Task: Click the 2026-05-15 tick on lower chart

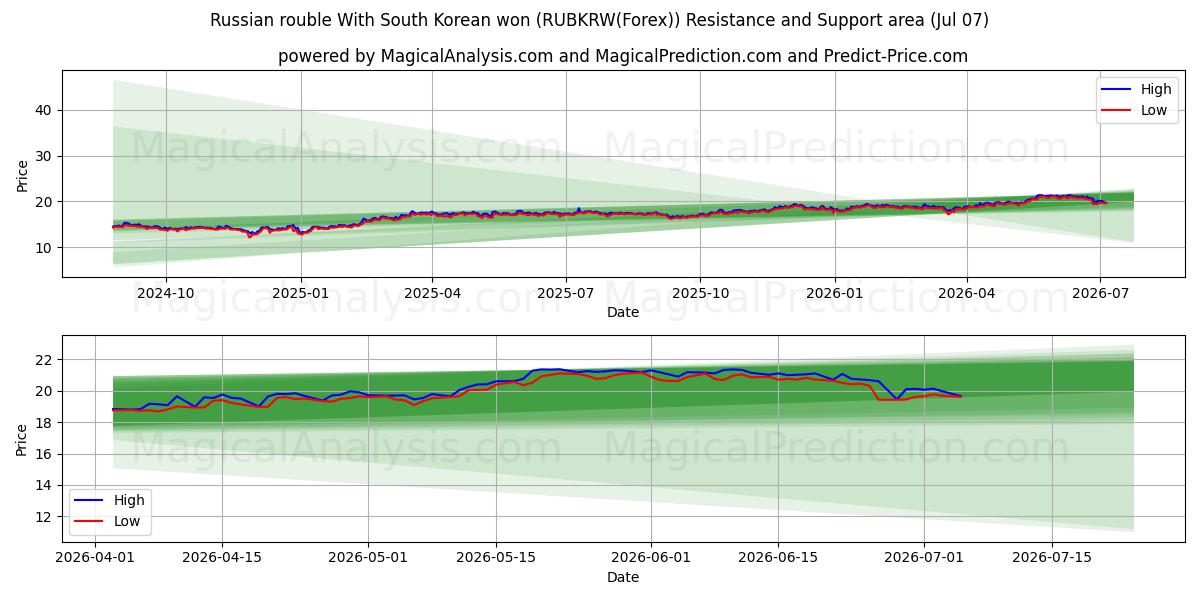Action: [x=496, y=558]
